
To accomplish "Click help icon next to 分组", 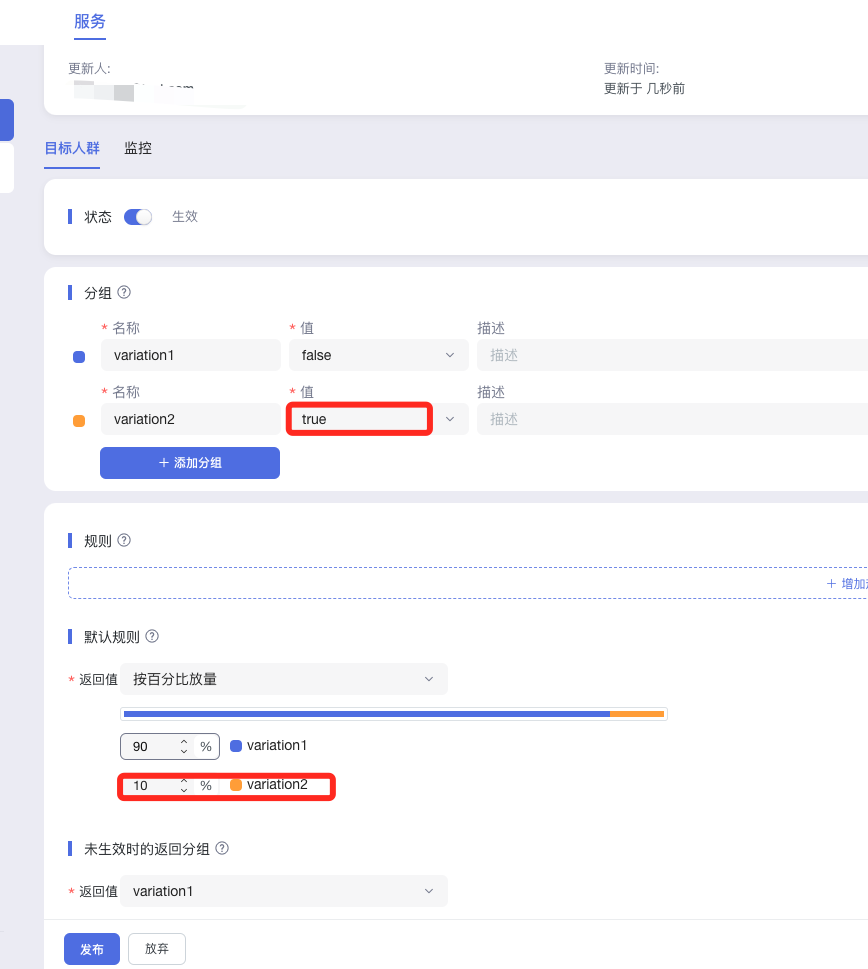I will (x=125, y=293).
